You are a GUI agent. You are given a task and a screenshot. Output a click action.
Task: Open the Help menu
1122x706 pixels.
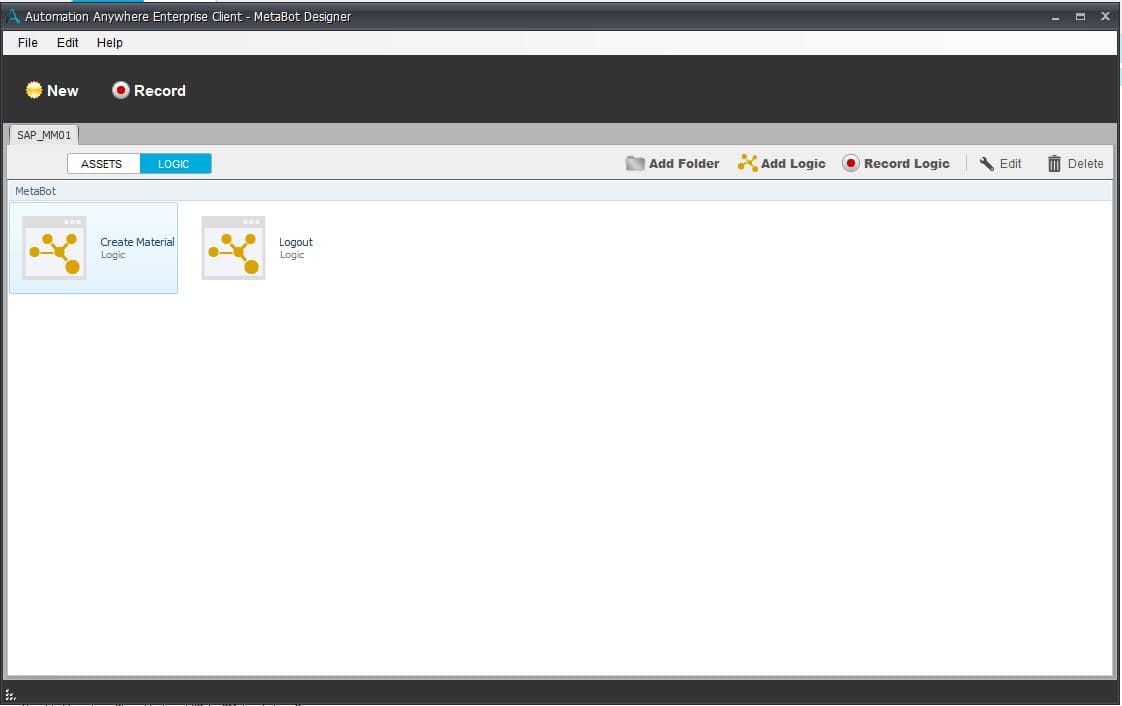(109, 43)
